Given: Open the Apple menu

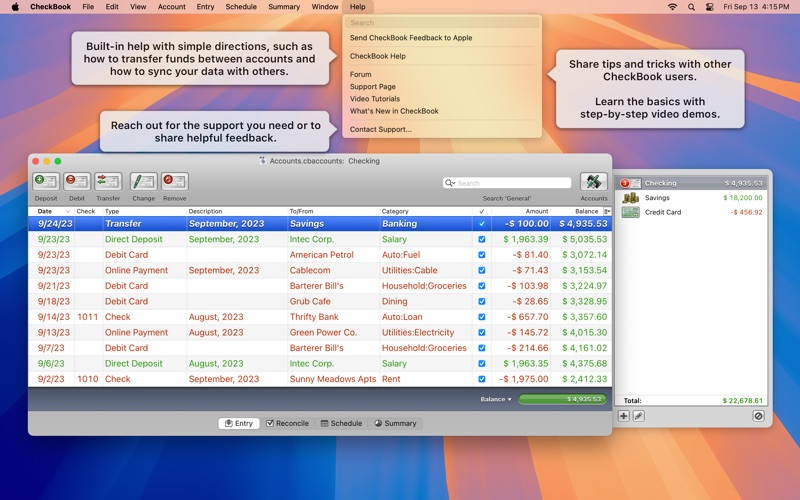Looking at the screenshot, I should 15,7.
